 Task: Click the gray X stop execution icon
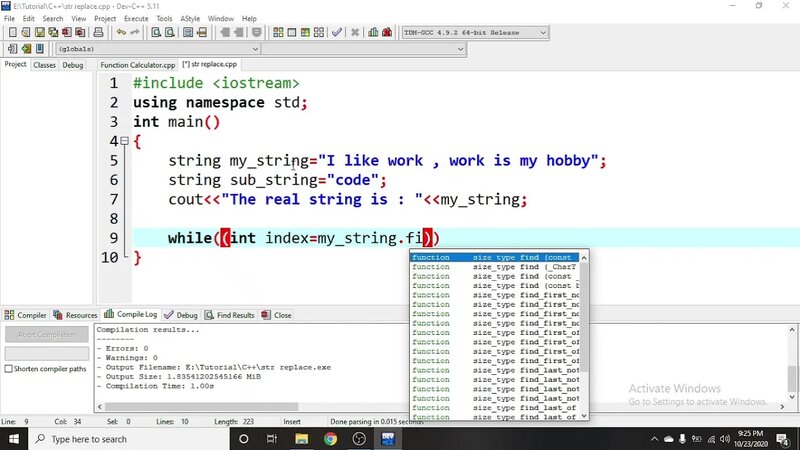[355, 33]
